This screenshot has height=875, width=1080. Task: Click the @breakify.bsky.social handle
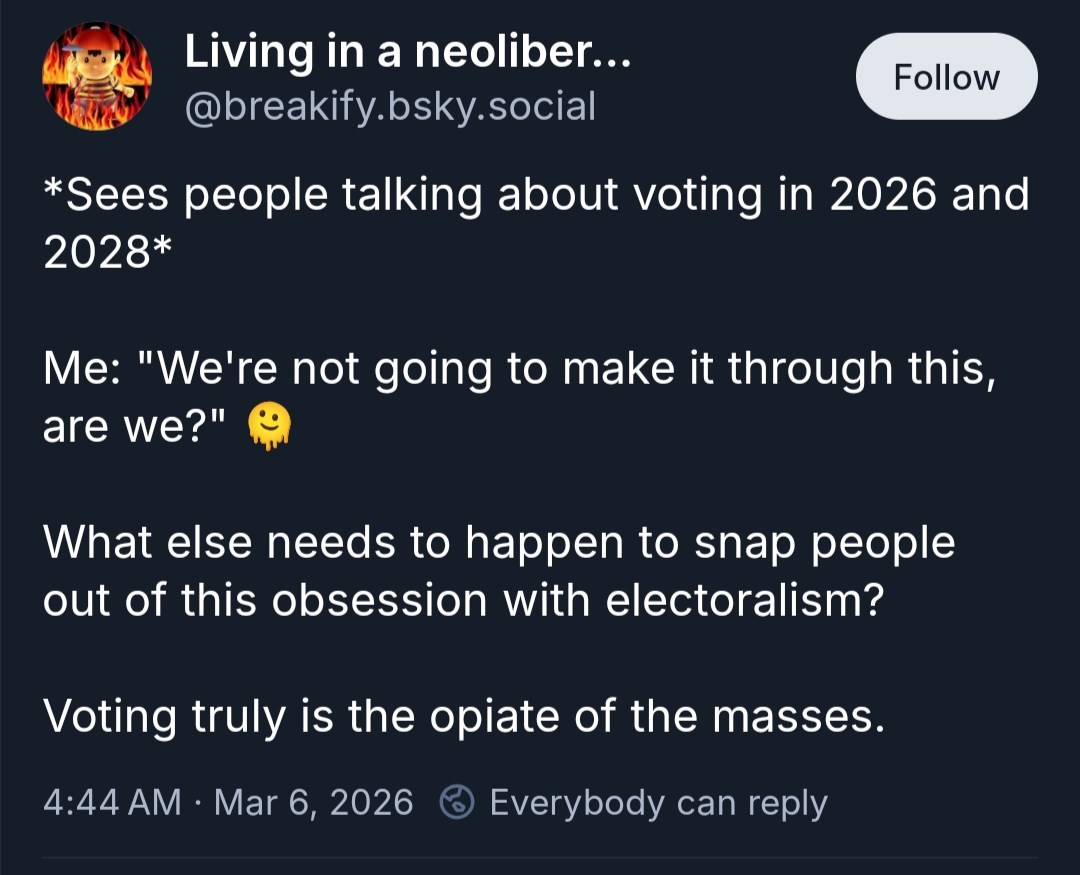click(x=390, y=105)
